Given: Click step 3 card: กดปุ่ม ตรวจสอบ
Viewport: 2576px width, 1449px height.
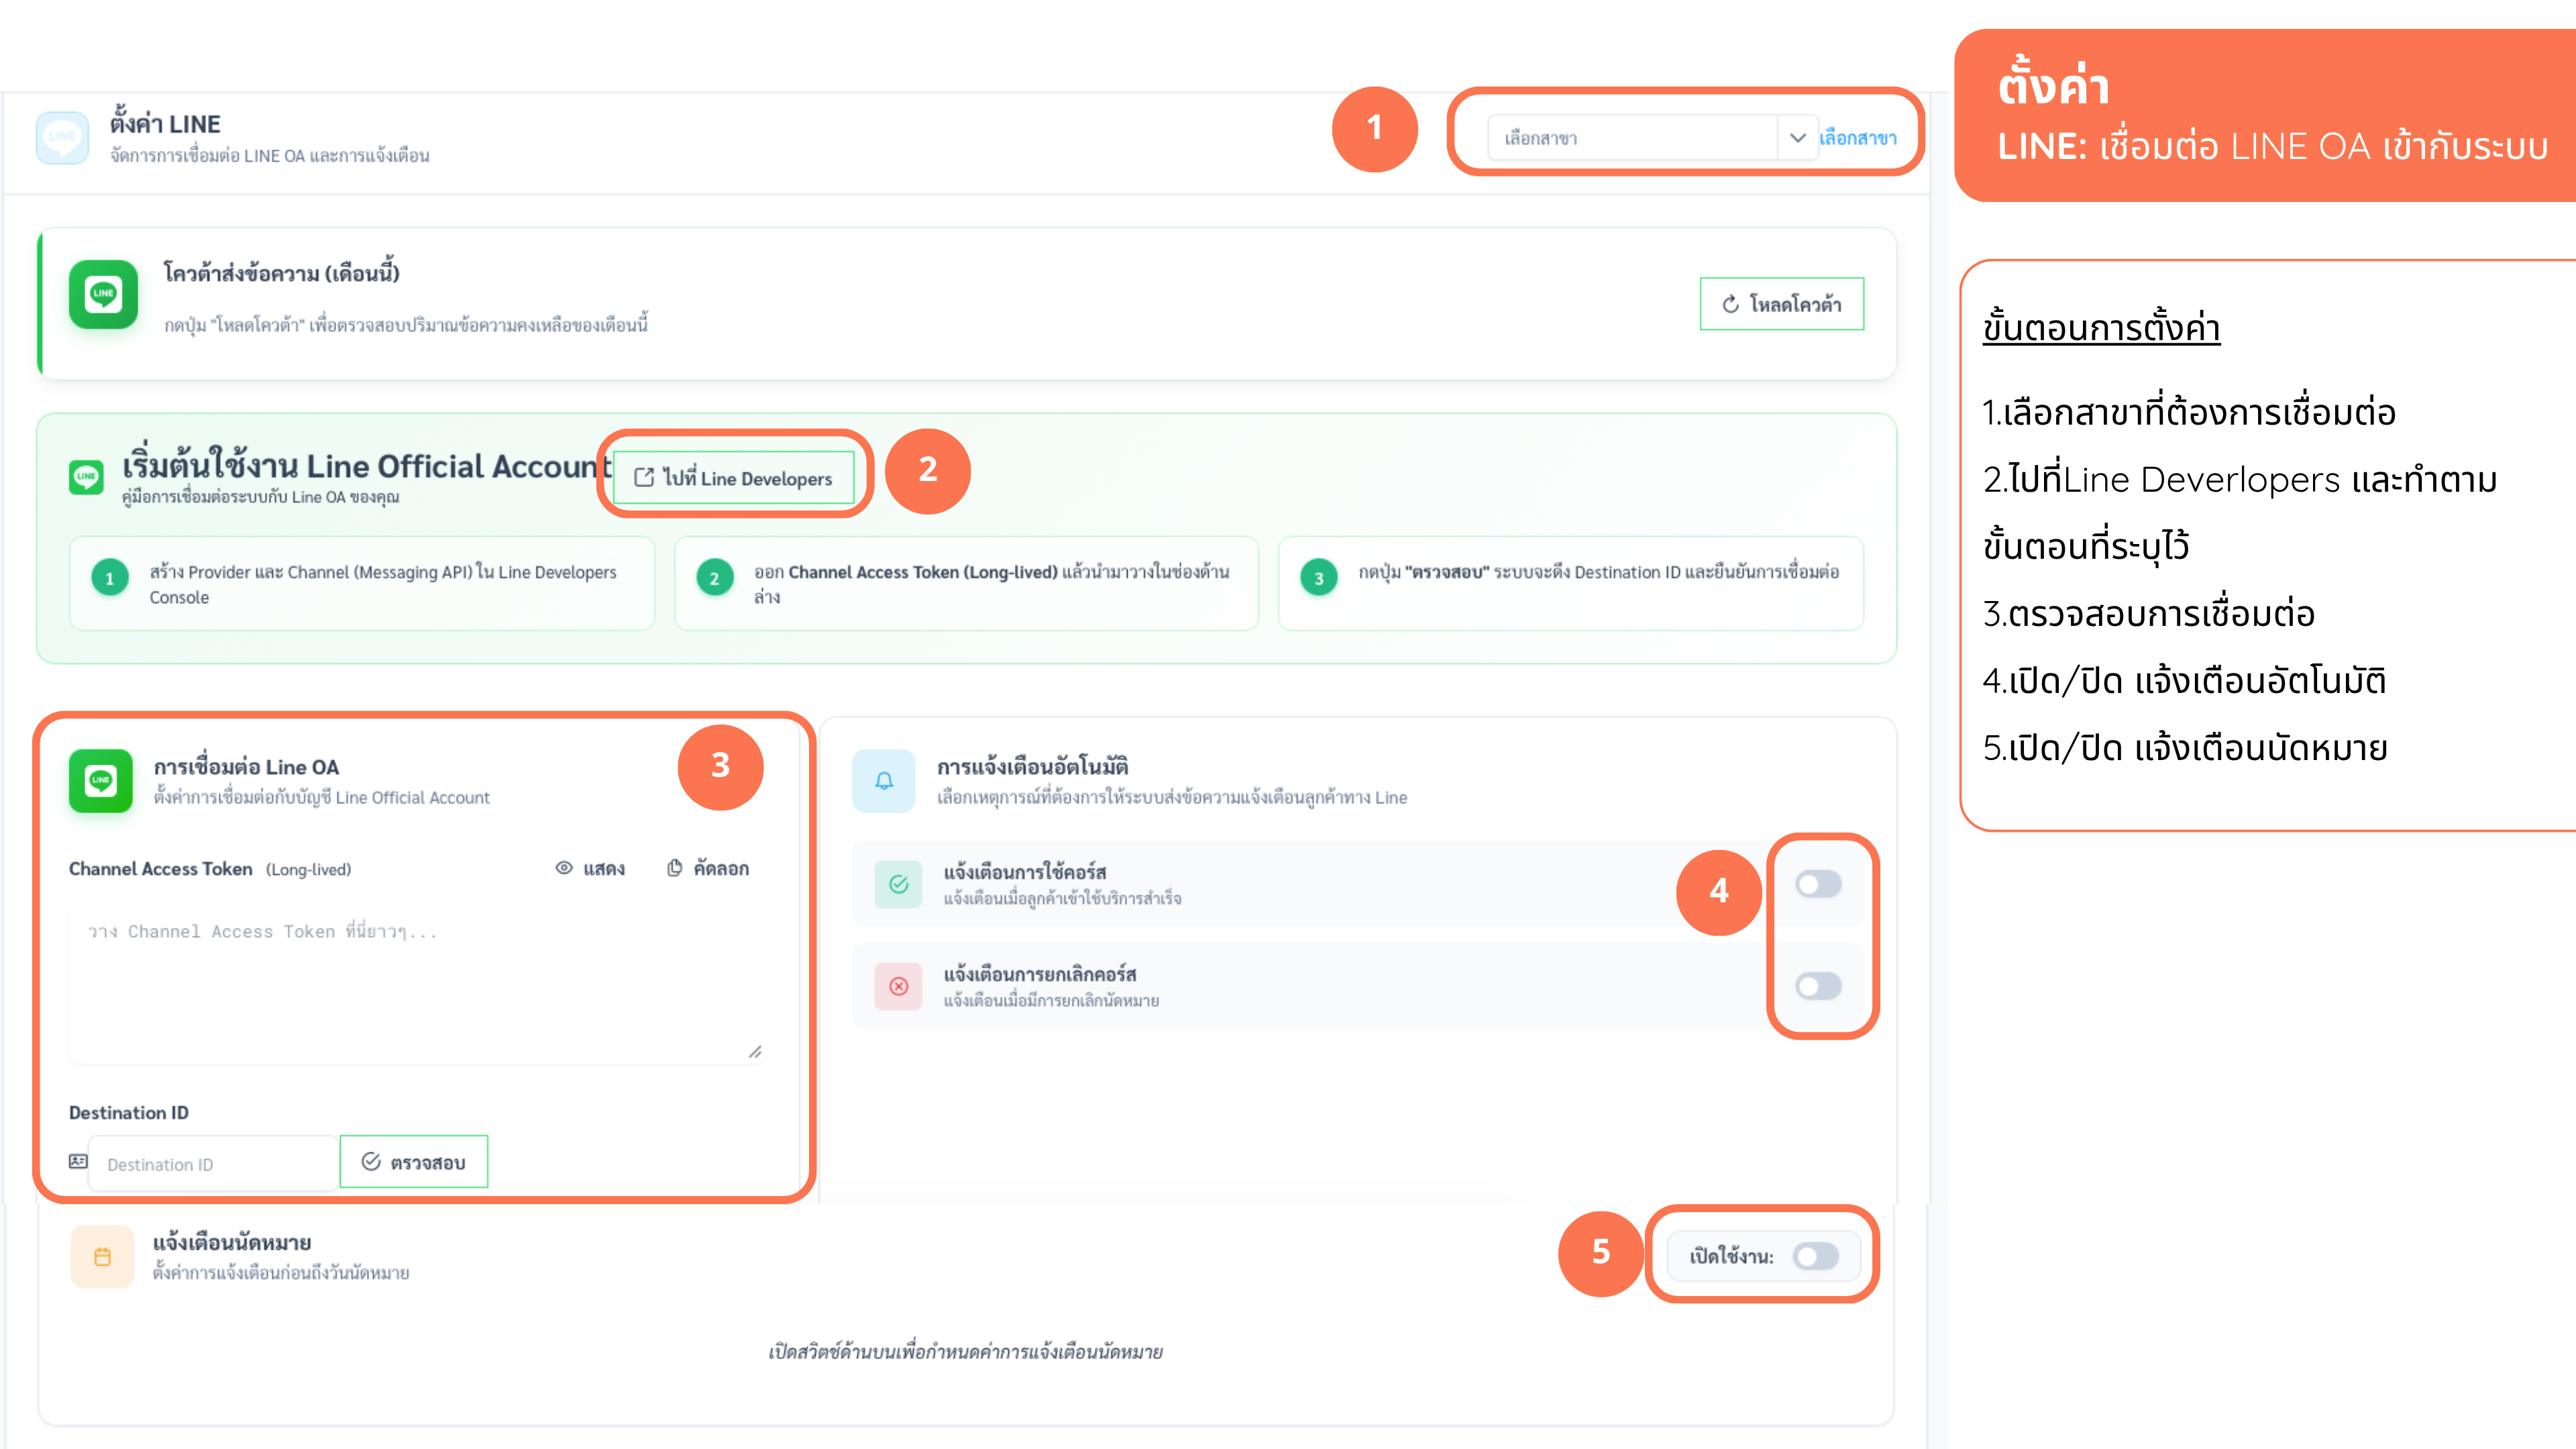Looking at the screenshot, I should pos(1571,584).
